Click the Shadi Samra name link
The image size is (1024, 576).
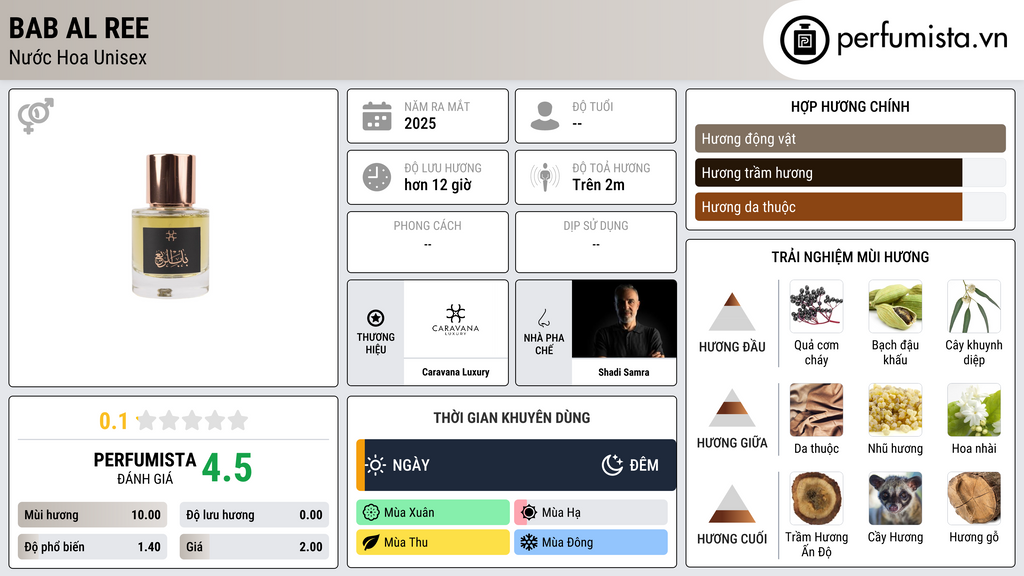coord(624,372)
